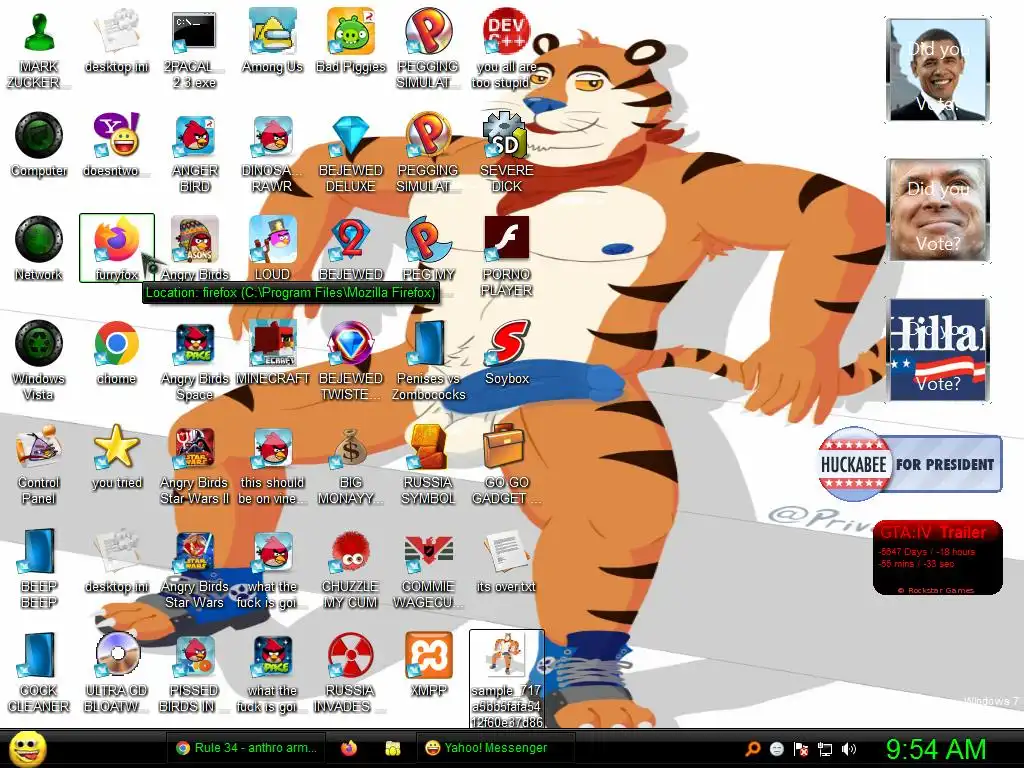This screenshot has height=768, width=1024.
Task: Click the McCain 'Did you Vote?' gadget
Action: (938, 210)
